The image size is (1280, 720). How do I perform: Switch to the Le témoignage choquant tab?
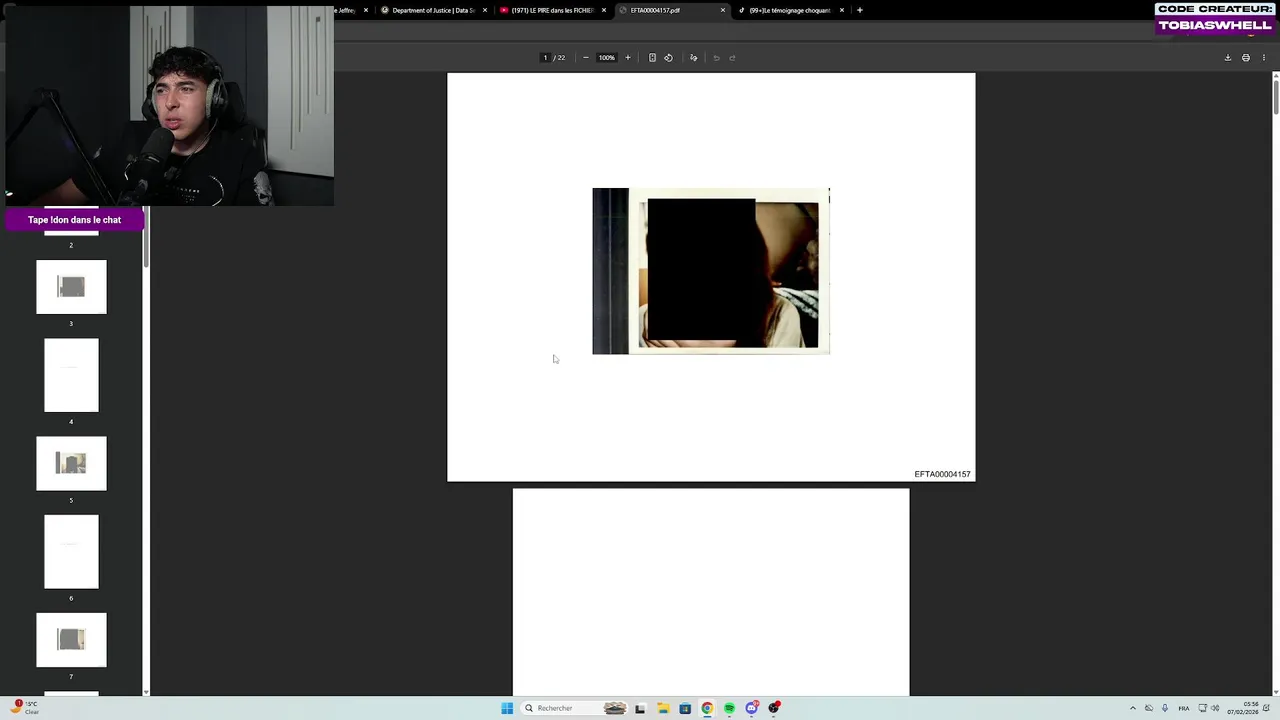point(790,10)
